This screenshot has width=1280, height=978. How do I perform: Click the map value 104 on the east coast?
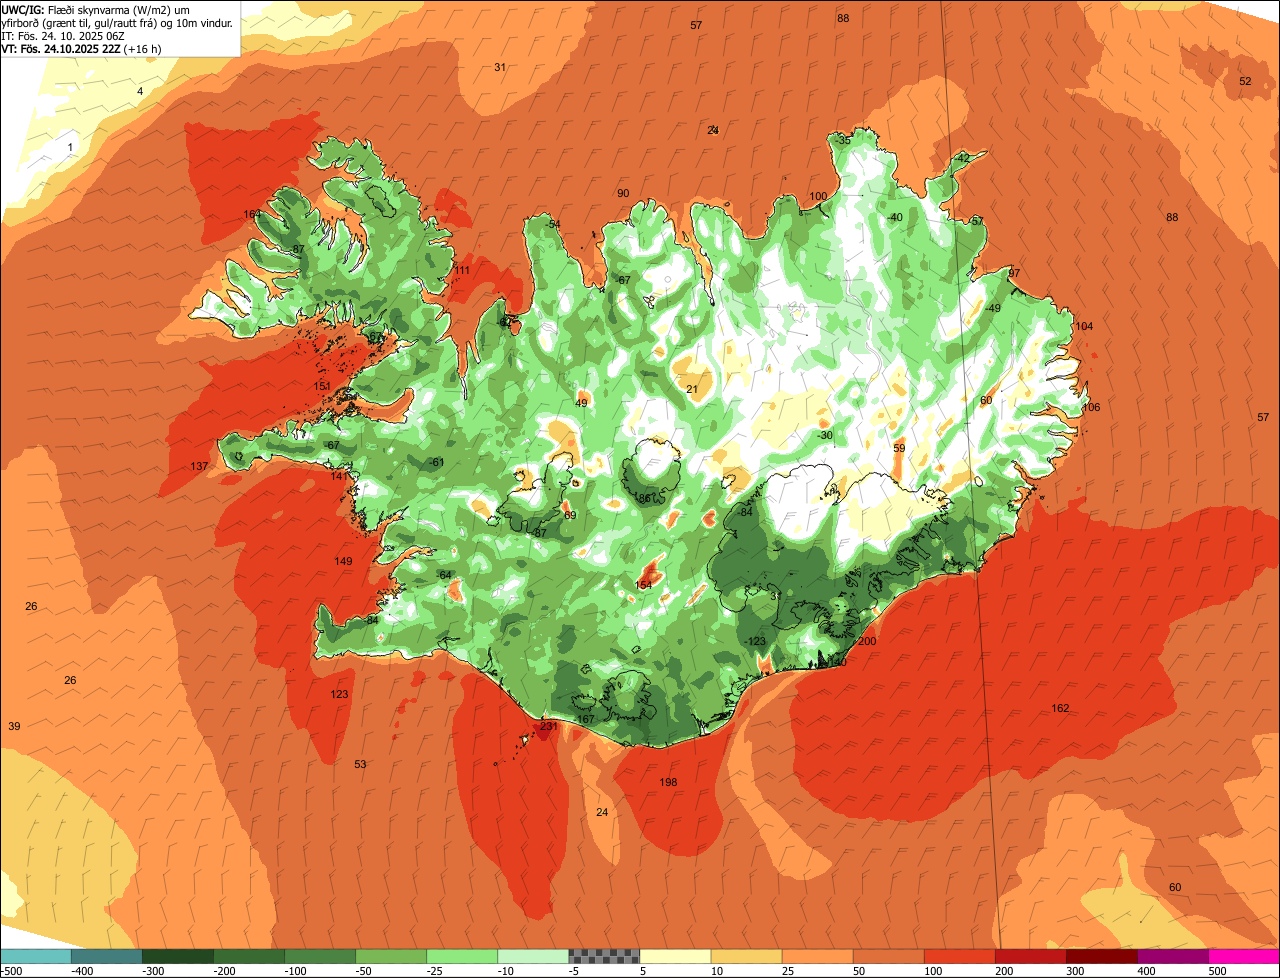click(x=1084, y=327)
